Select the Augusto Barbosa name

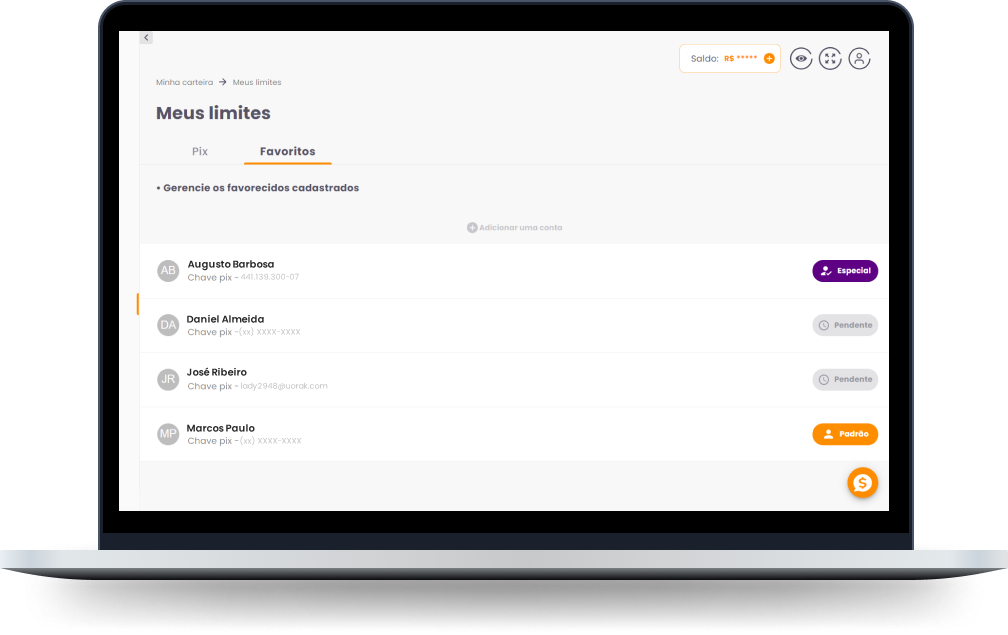click(x=231, y=264)
